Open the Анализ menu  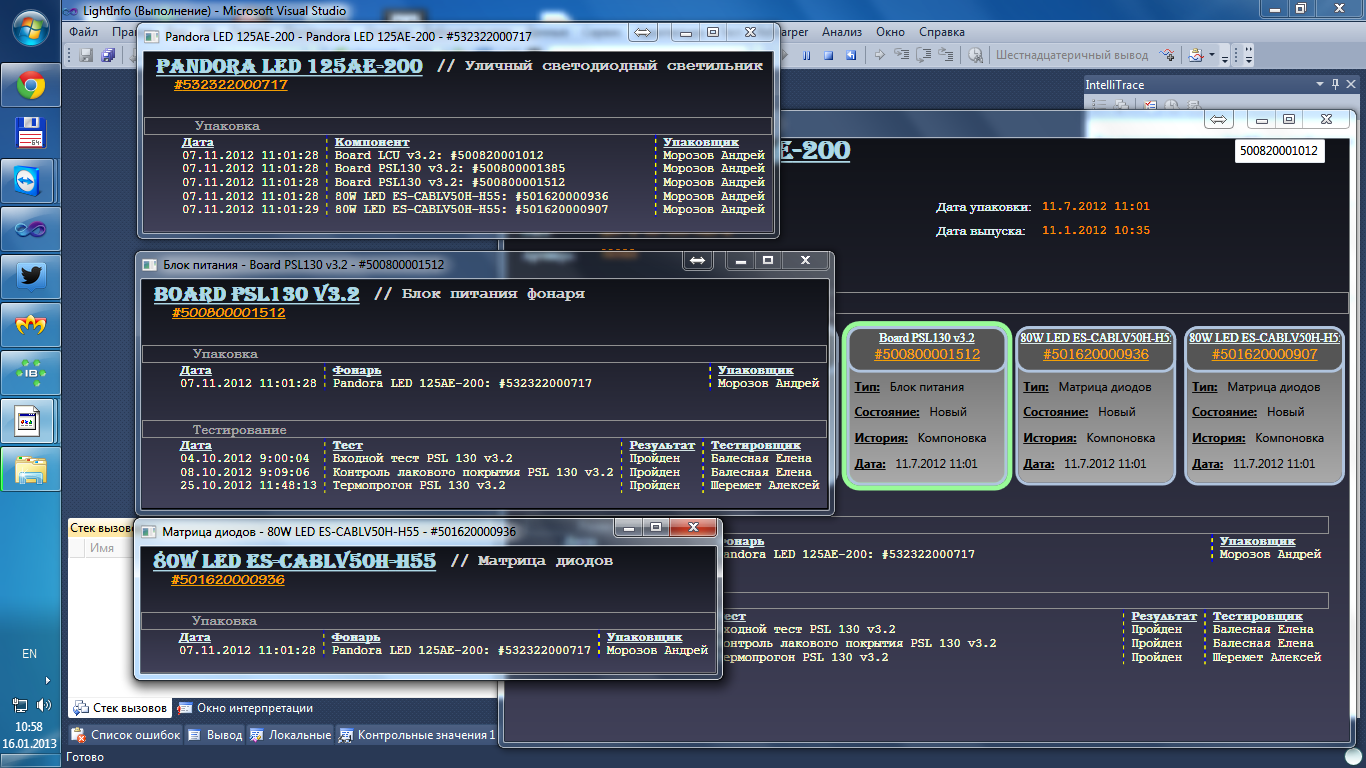tap(841, 32)
